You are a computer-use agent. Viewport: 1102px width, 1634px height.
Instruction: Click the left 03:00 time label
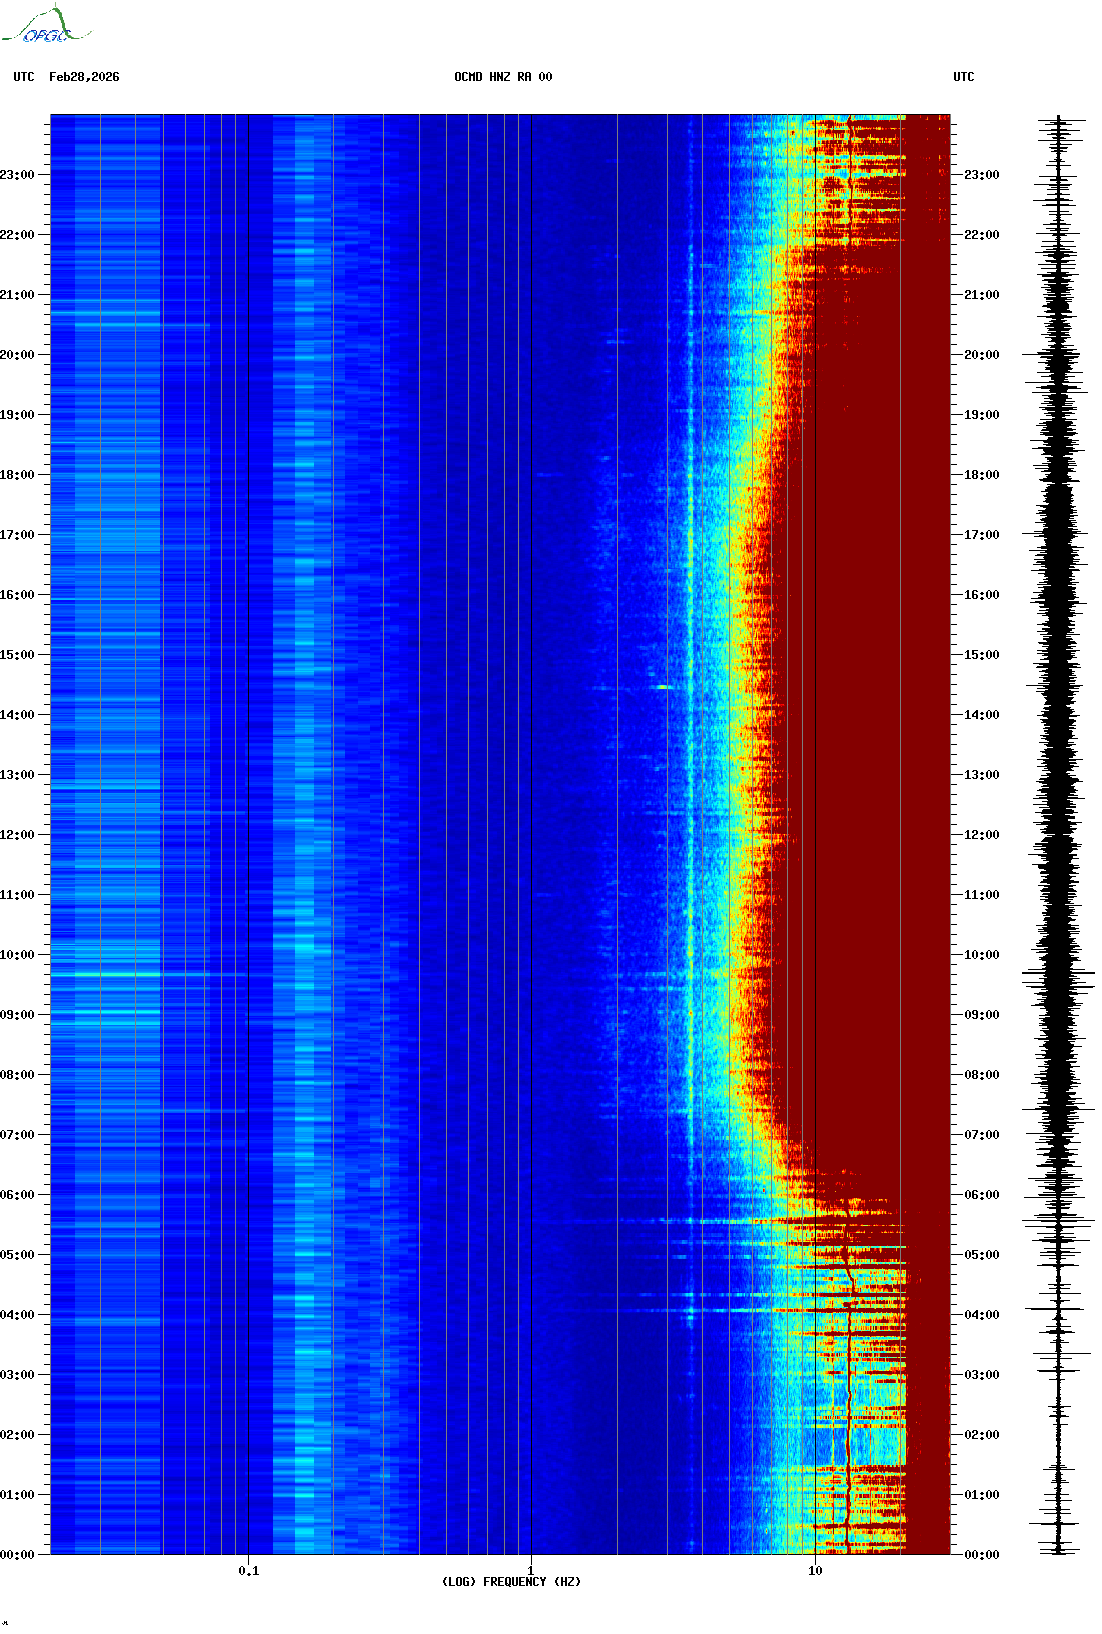click(17, 1375)
